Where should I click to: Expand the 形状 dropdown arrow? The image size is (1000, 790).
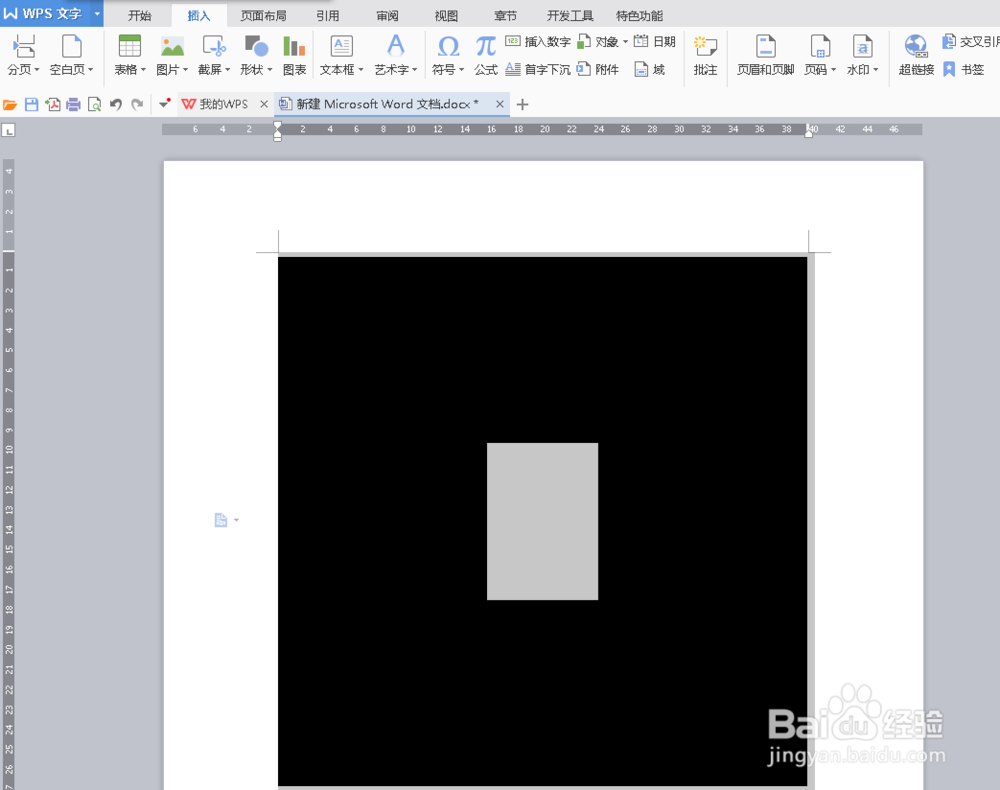pyautogui.click(x=270, y=69)
